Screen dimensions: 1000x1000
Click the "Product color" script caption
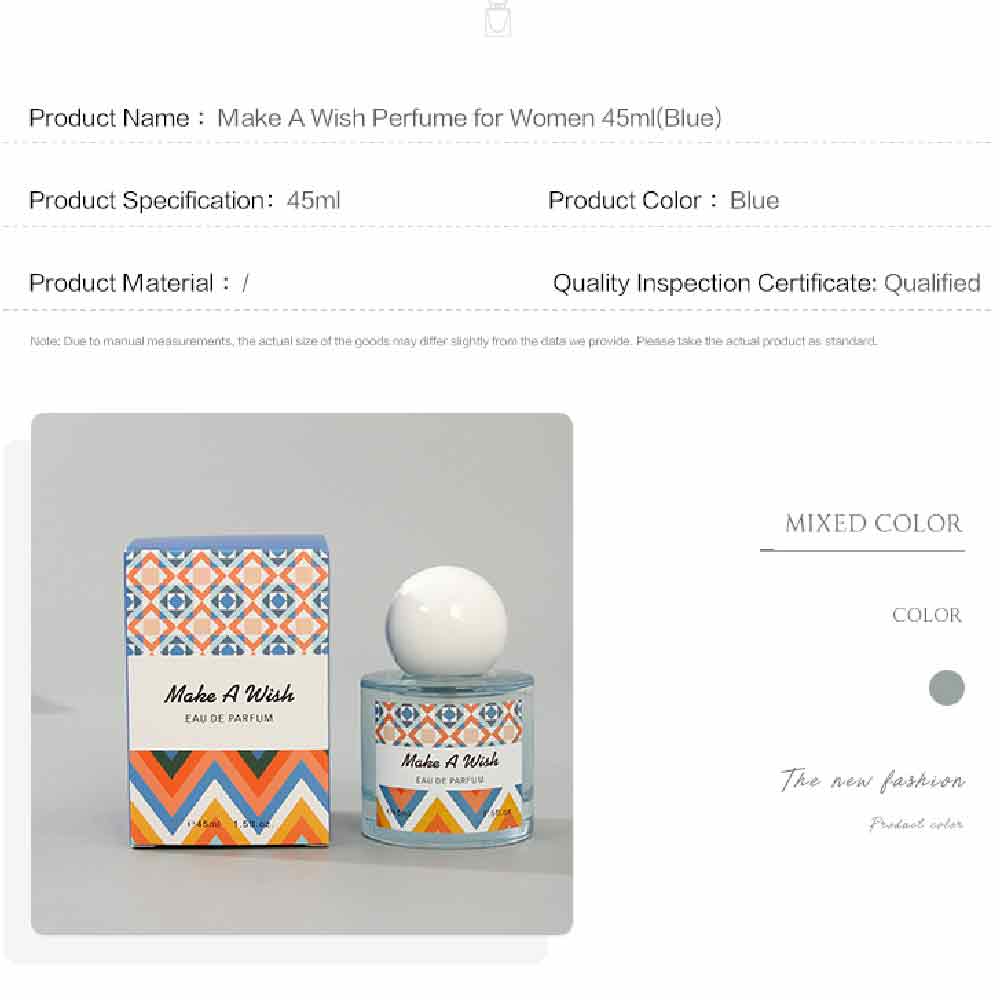(916, 823)
